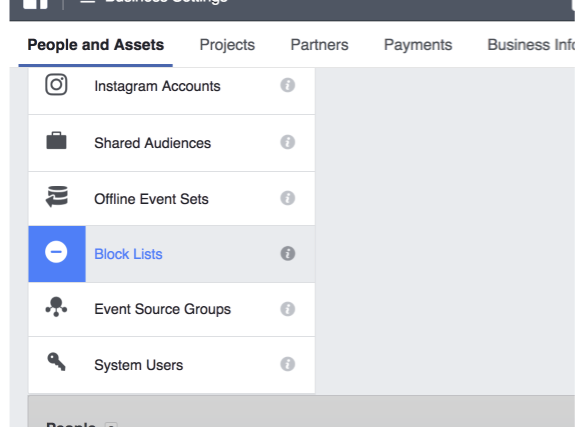Click the info icon beside Block Lists
Screen dimensions: 575x427
point(288,253)
